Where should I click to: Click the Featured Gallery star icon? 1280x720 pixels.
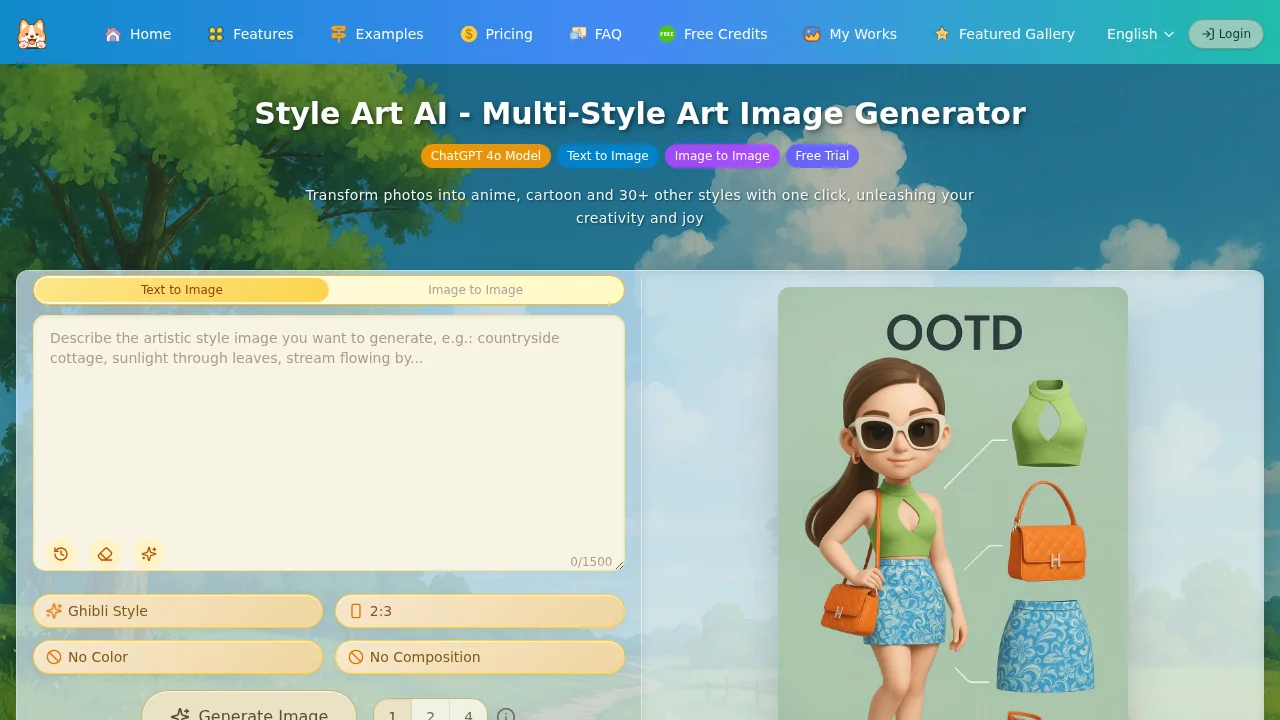click(x=941, y=33)
